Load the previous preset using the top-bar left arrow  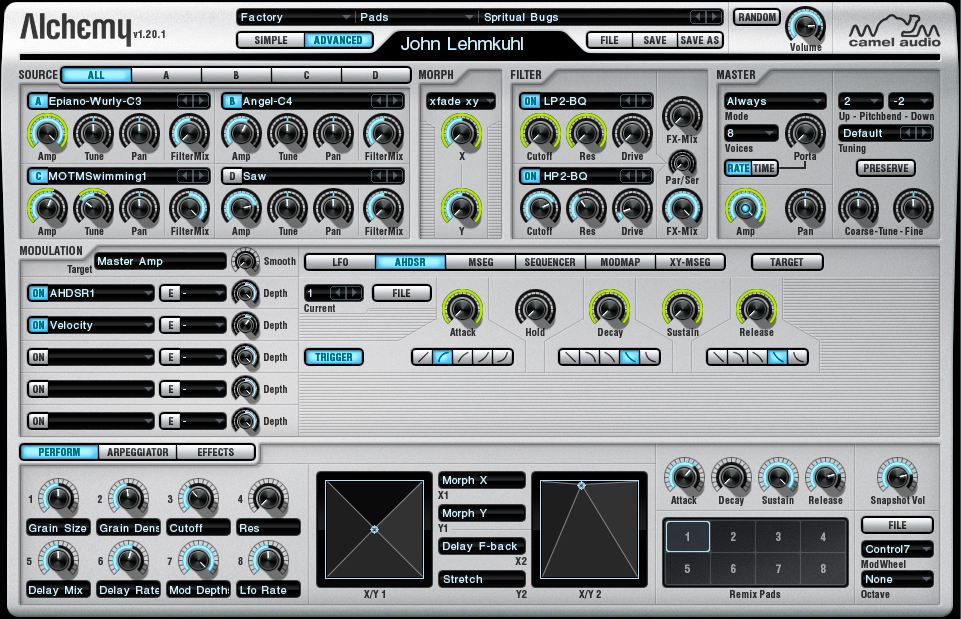click(x=697, y=17)
